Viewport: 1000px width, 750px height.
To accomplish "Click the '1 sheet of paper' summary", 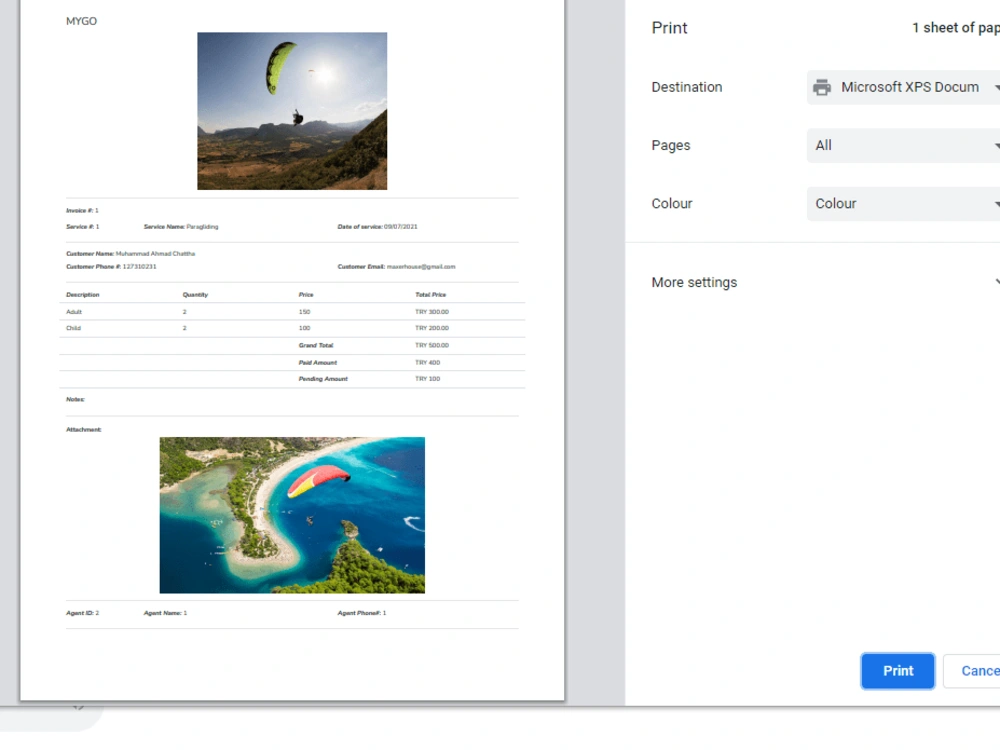I will (x=955, y=28).
